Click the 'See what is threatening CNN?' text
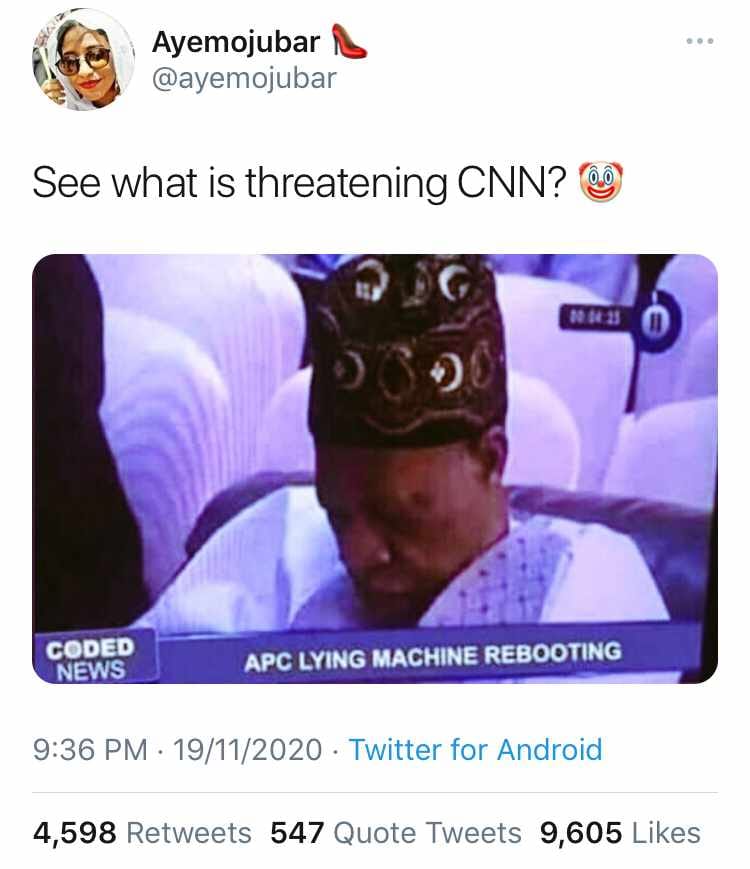The height and width of the screenshot is (869, 750). click(x=299, y=183)
